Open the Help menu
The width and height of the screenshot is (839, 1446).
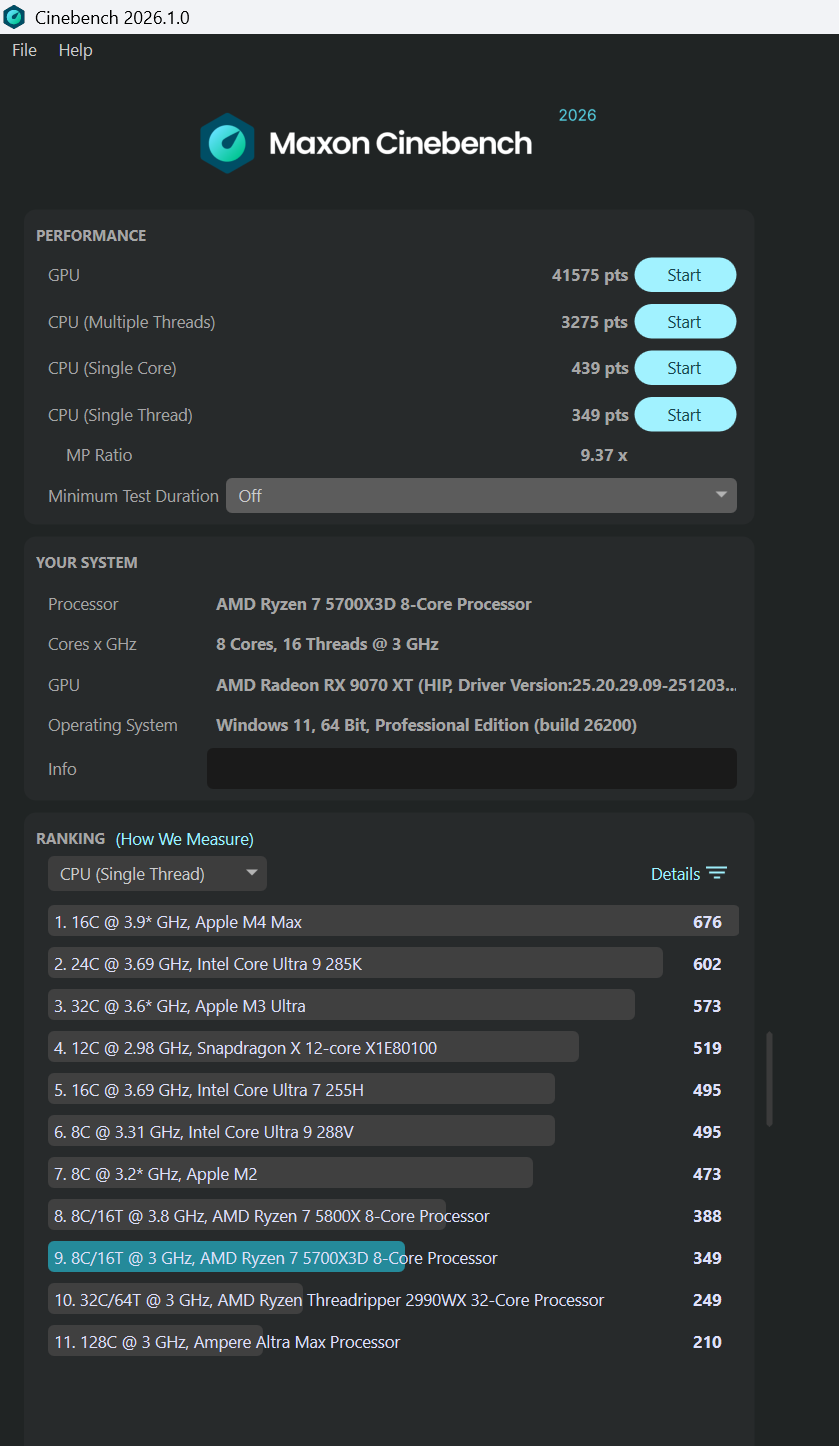(75, 50)
